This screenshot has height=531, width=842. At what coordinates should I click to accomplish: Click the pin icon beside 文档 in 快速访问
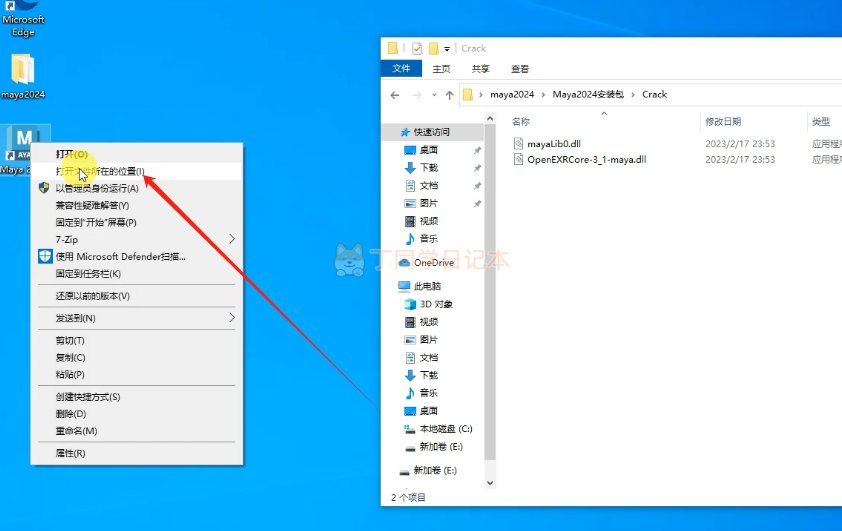pos(477,186)
